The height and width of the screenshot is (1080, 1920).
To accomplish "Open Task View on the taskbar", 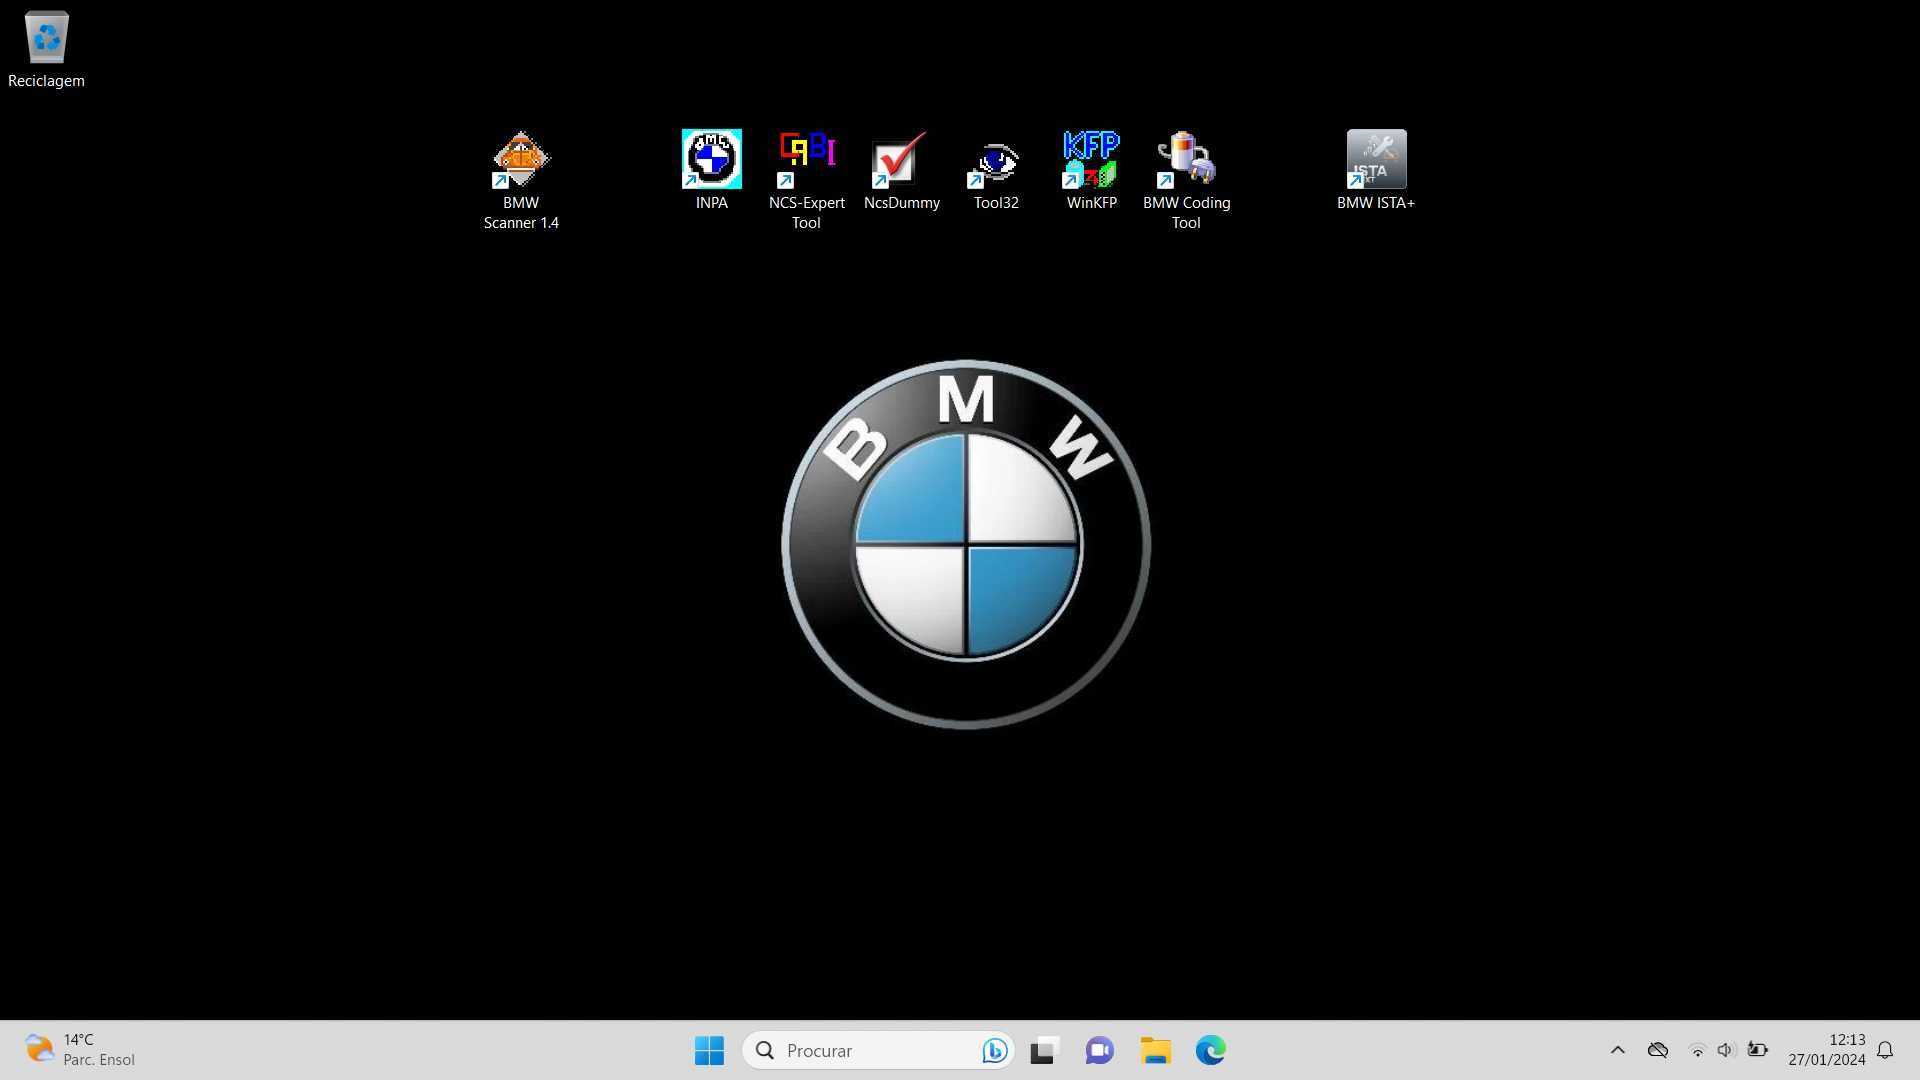I will point(1043,1050).
